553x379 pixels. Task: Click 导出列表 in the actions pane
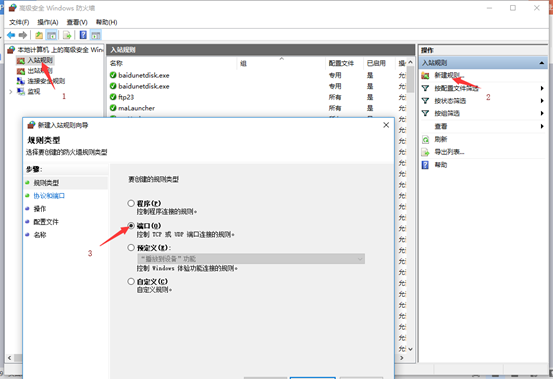click(x=449, y=152)
